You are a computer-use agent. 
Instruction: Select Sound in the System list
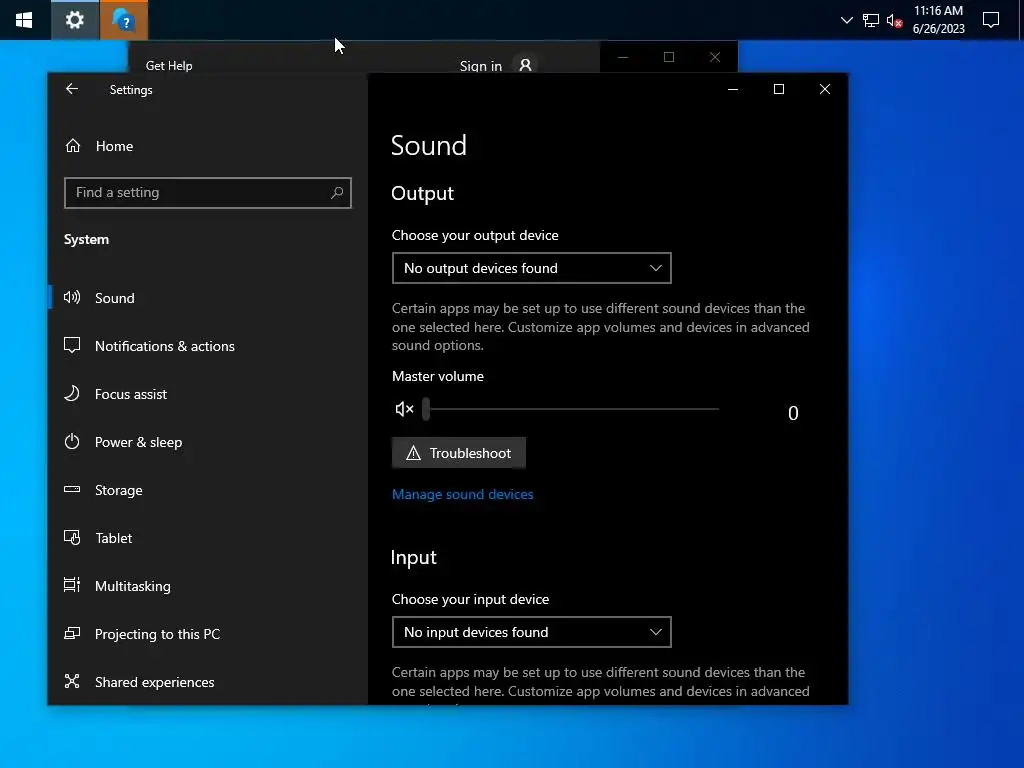(115, 298)
